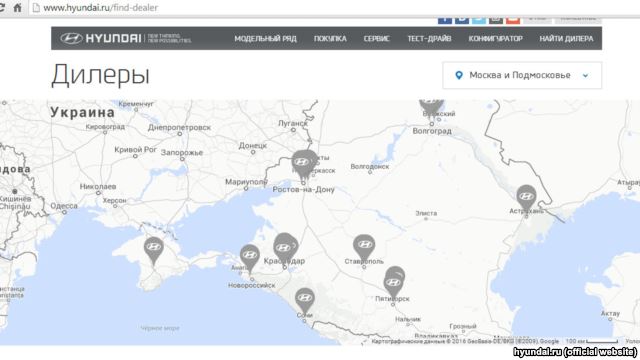
Task: Click the location pin icon beside Москва
Action: coord(459,75)
